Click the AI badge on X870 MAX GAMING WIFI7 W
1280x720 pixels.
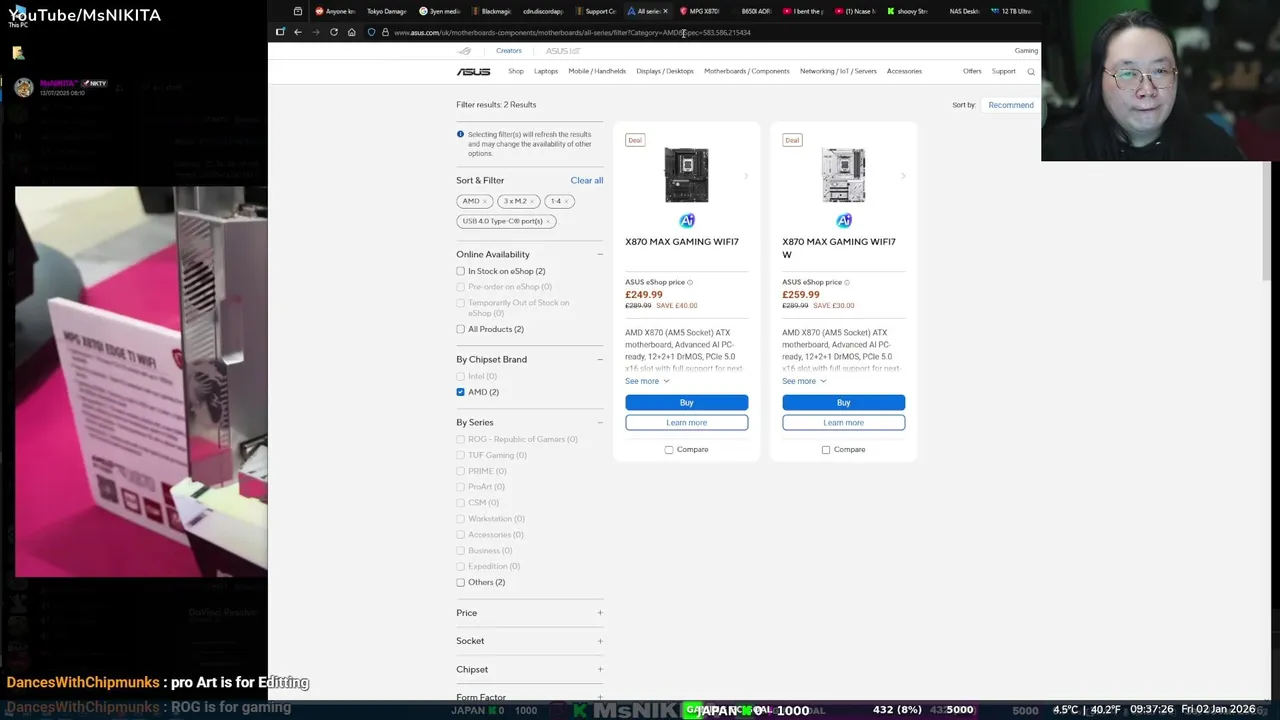click(844, 220)
